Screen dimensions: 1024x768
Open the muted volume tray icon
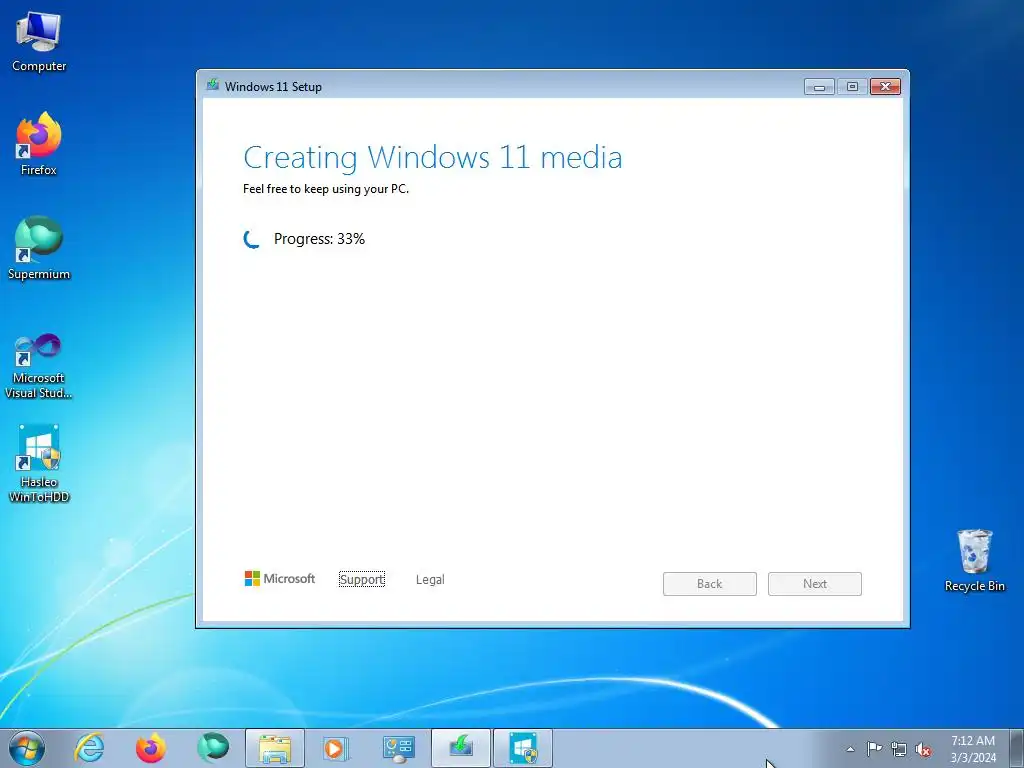coord(923,749)
